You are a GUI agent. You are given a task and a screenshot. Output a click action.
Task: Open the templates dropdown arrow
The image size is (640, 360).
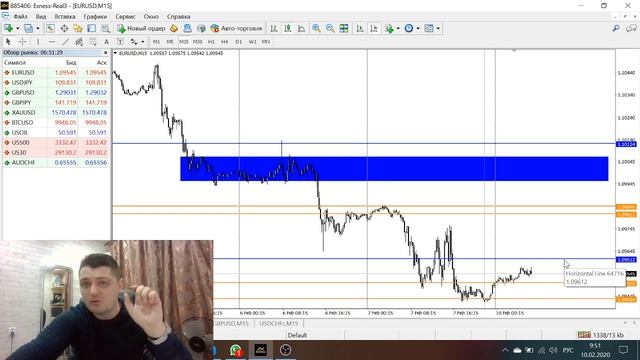point(438,28)
